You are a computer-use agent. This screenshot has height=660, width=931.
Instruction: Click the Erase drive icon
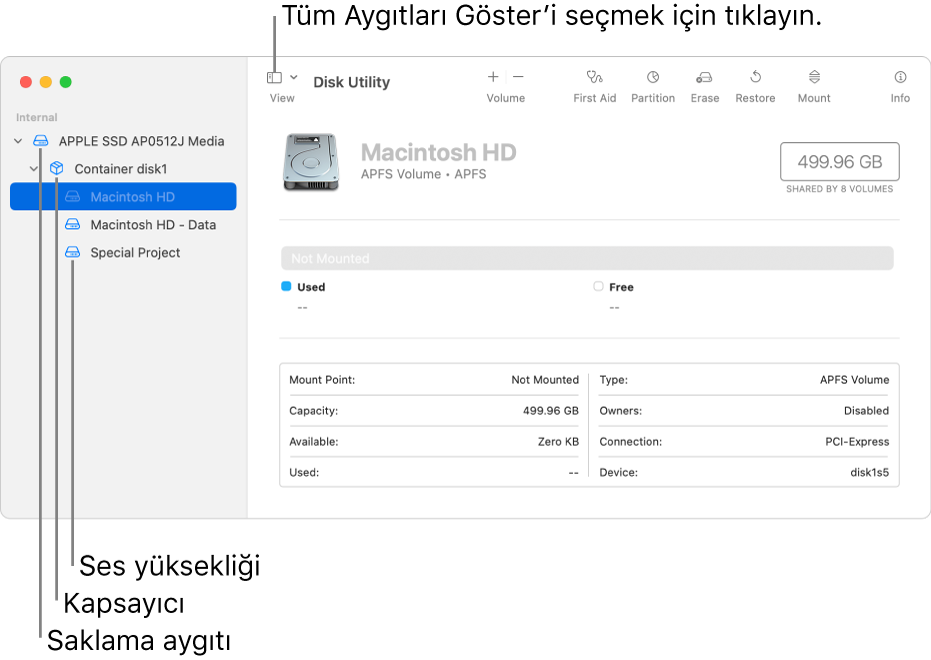[x=704, y=77]
